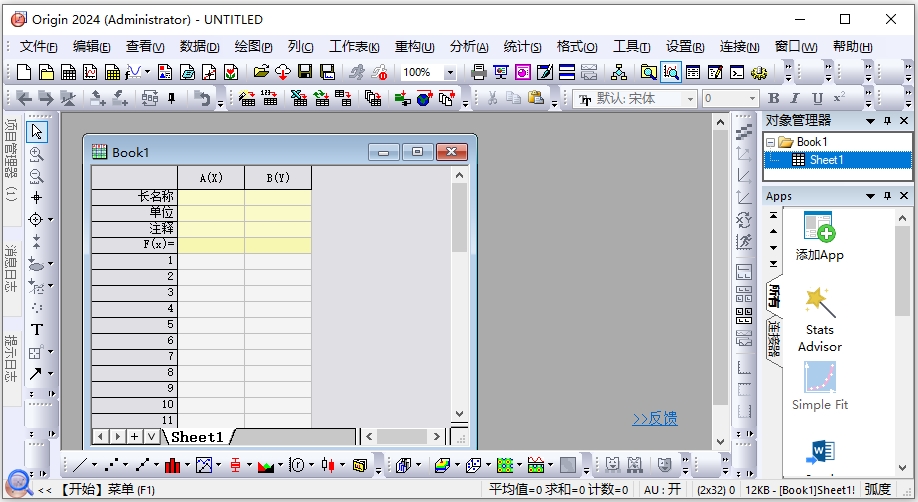This screenshot has width=918, height=502.
Task: Select the Zoom Out tool
Action: pos(36,176)
